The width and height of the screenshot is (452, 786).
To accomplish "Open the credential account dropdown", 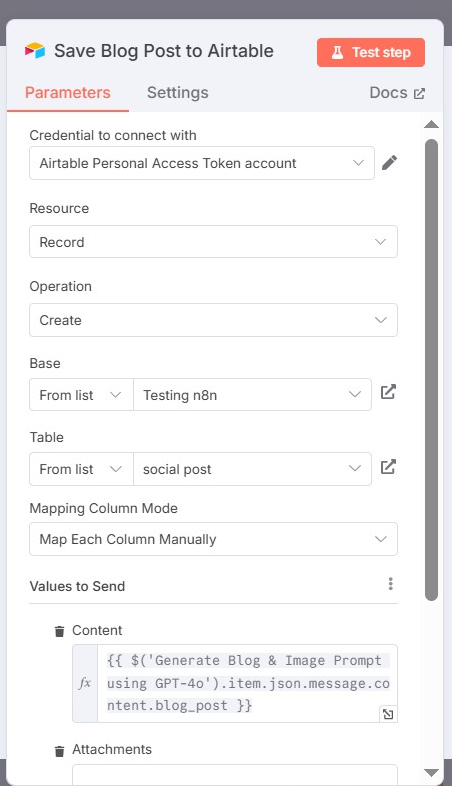I will (x=202, y=163).
